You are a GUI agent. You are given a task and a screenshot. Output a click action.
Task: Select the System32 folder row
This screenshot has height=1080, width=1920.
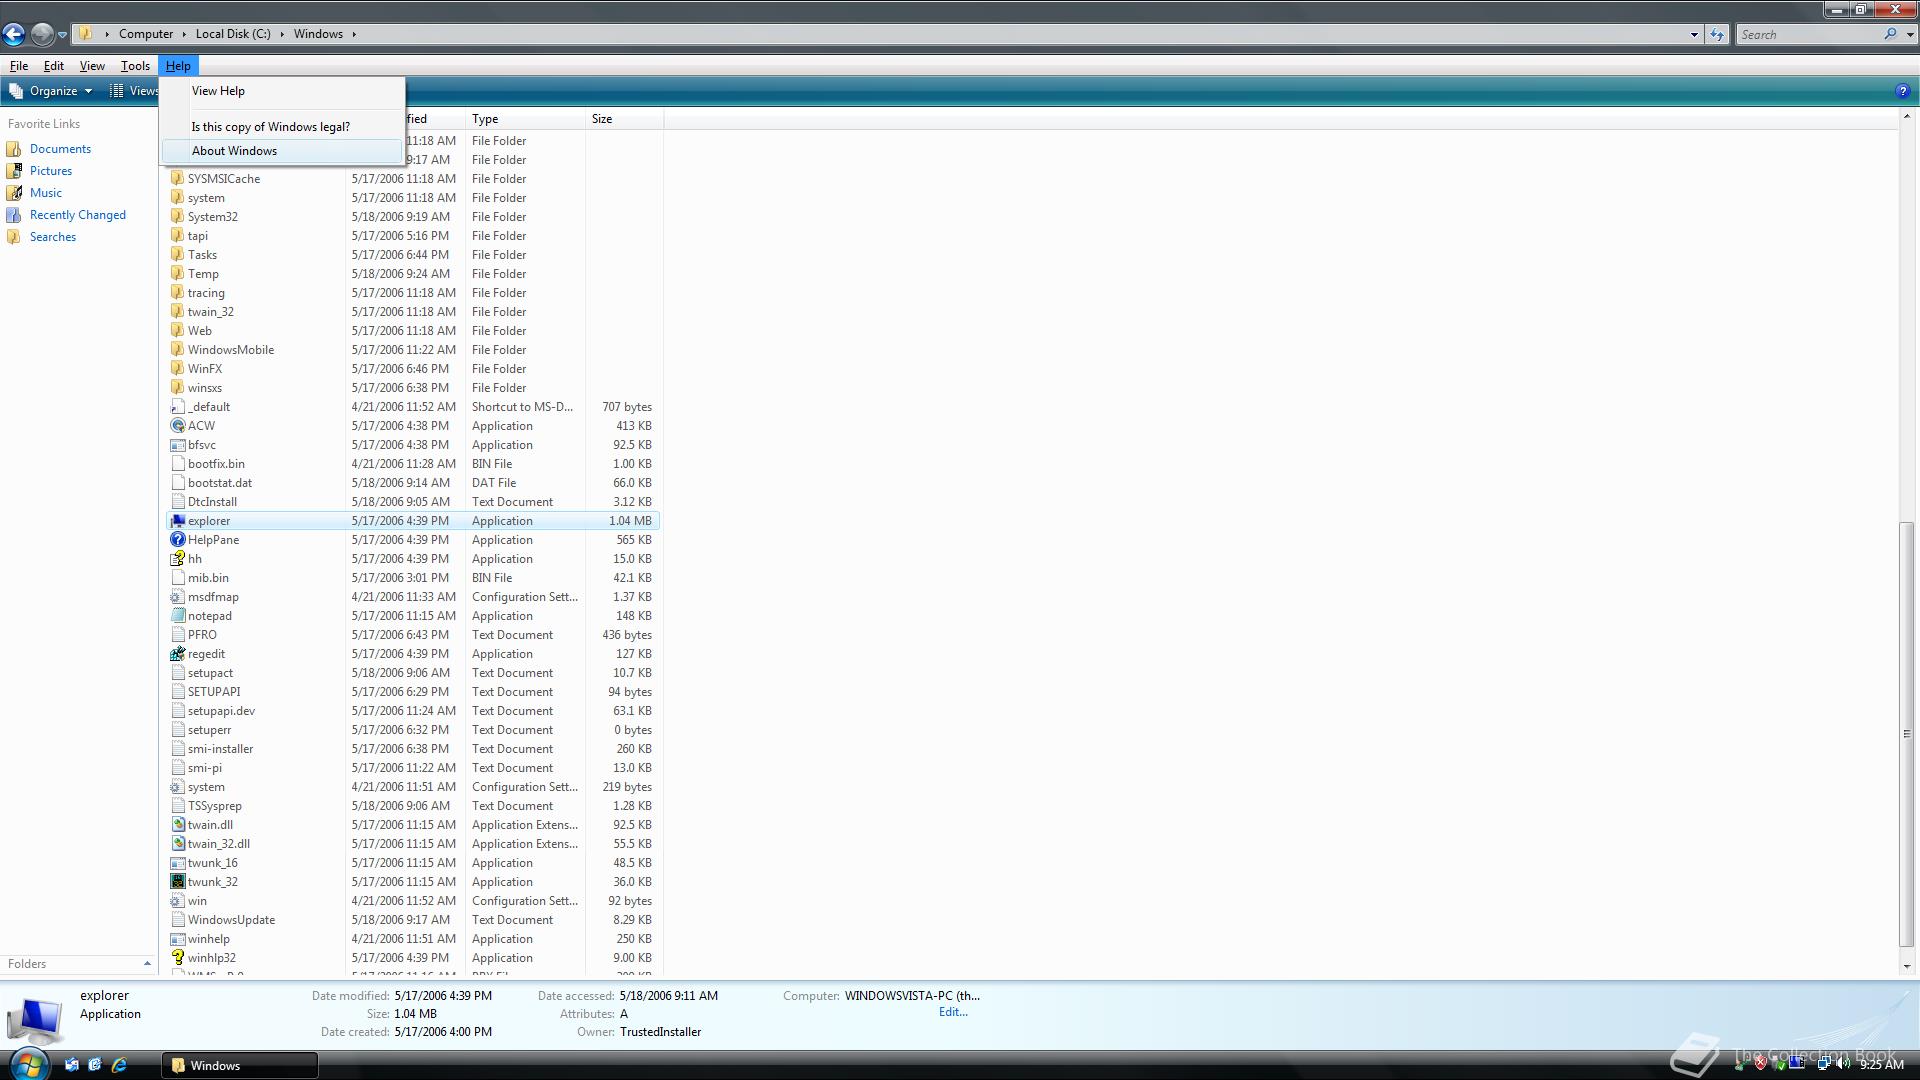tap(412, 217)
